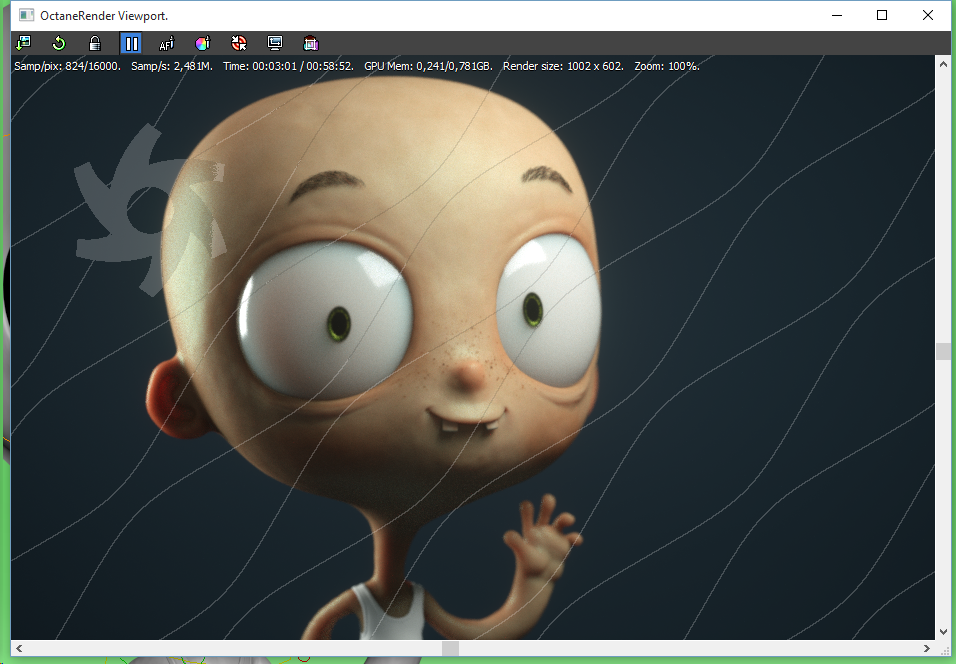Click the Zoom: 100% status text
Screen dimensions: 956x664
click(x=667, y=66)
